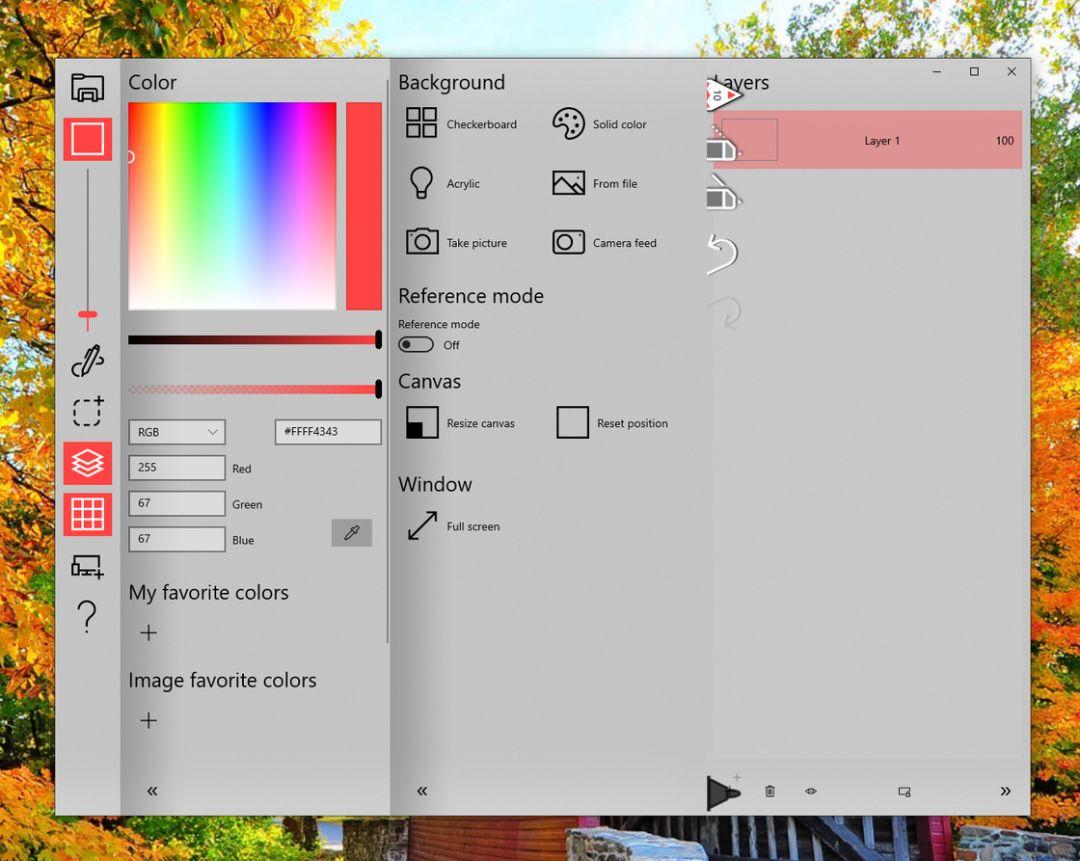Choose Solid color background option
This screenshot has height=861, width=1080.
pyautogui.click(x=599, y=124)
